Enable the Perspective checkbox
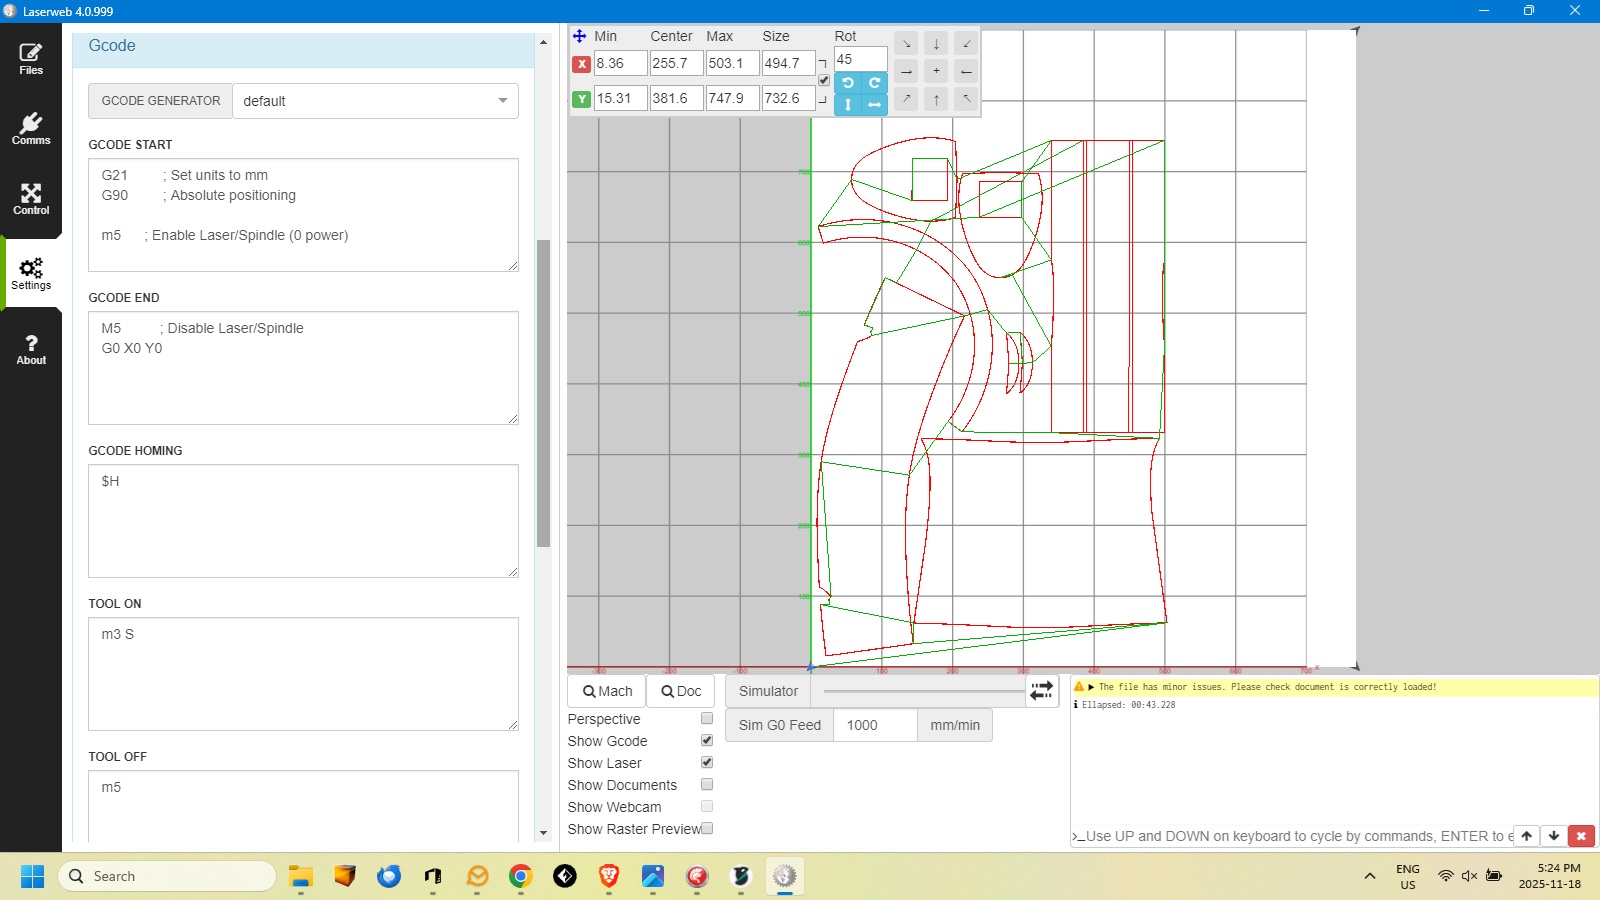Image resolution: width=1600 pixels, height=900 pixels. tap(707, 719)
